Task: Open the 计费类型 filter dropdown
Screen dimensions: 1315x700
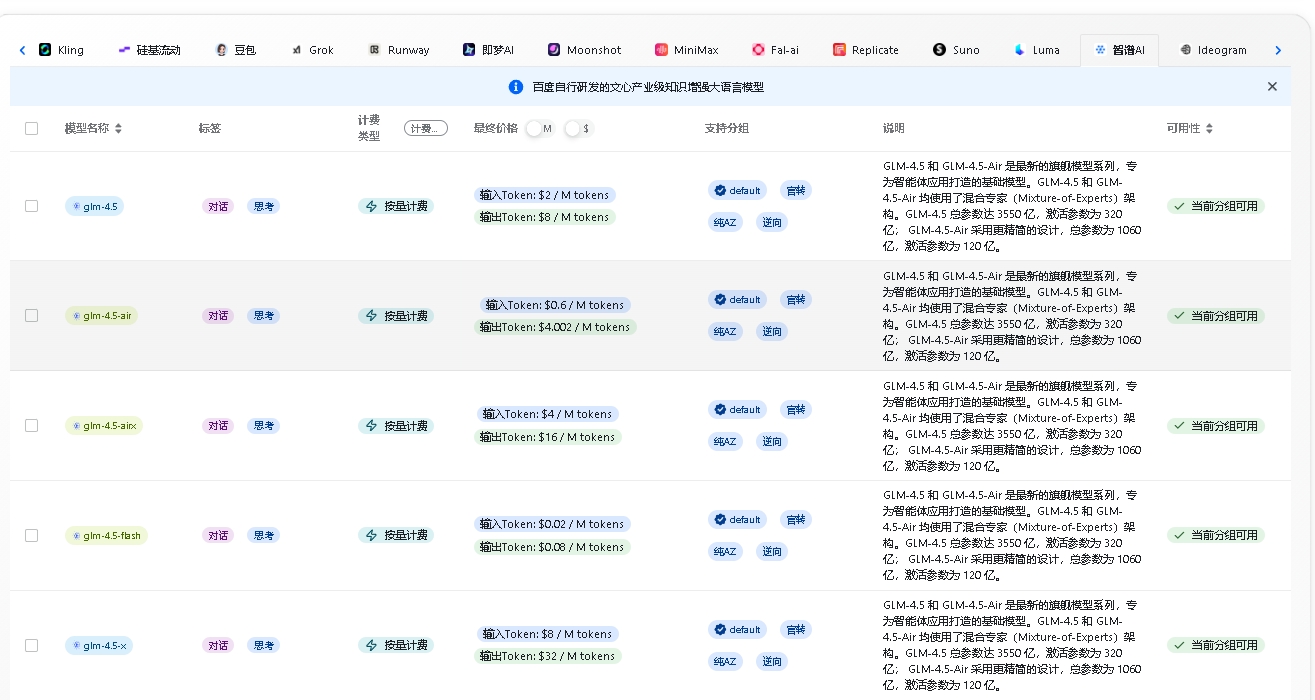Action: (426, 128)
